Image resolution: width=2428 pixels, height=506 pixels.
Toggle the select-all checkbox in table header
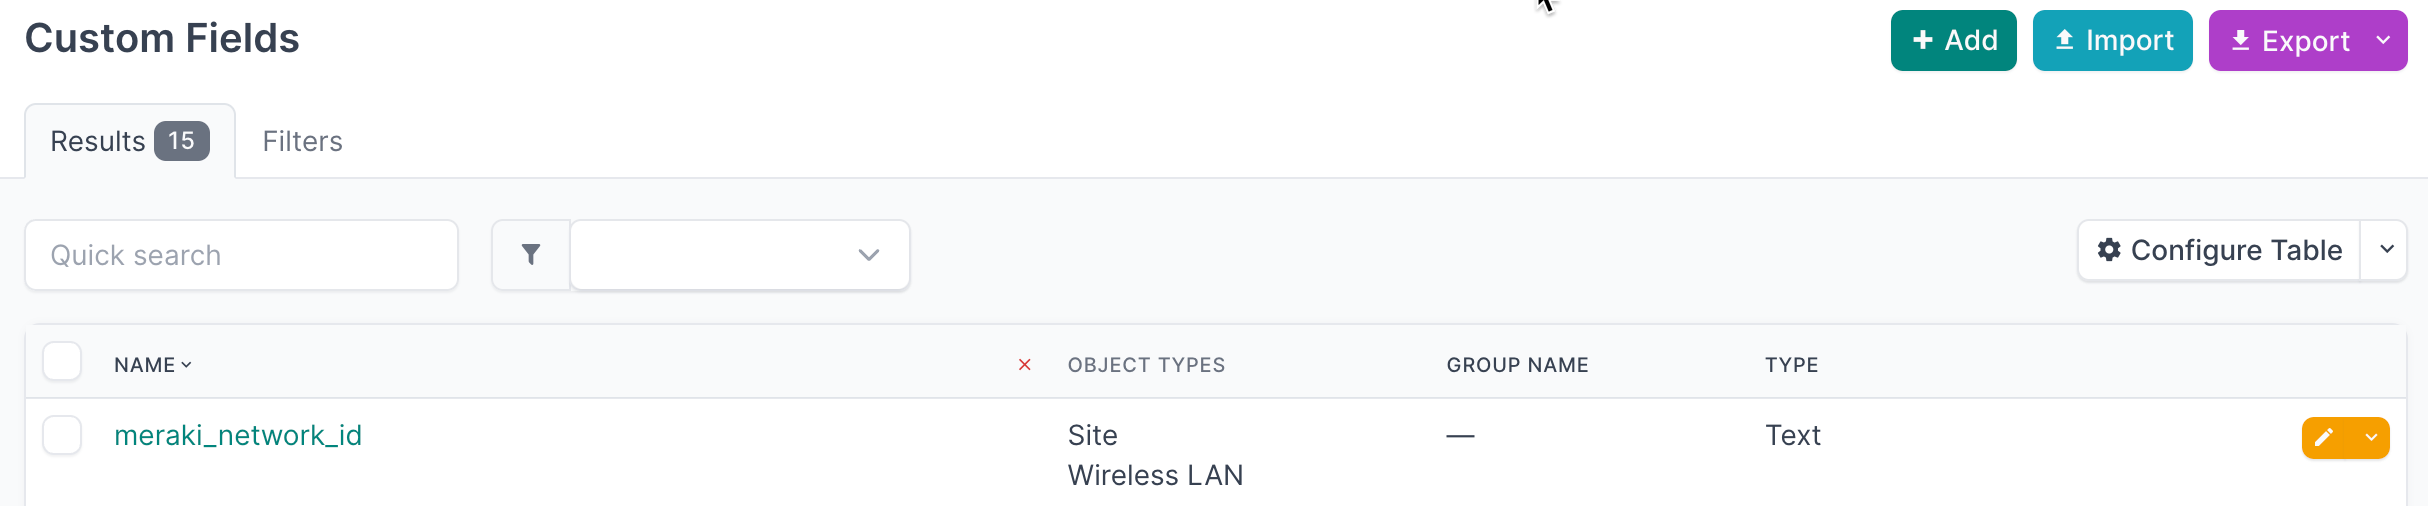62,362
